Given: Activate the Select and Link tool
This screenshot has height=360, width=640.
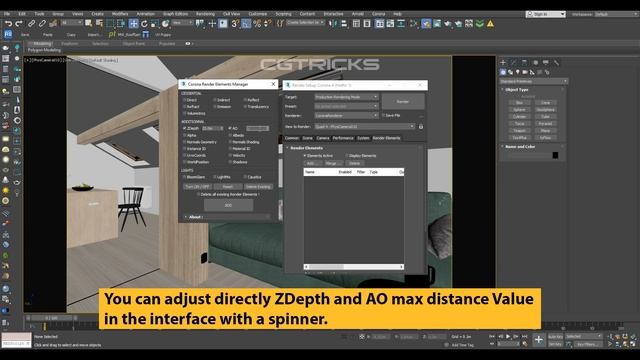Looking at the screenshot, I should click(x=31, y=24).
